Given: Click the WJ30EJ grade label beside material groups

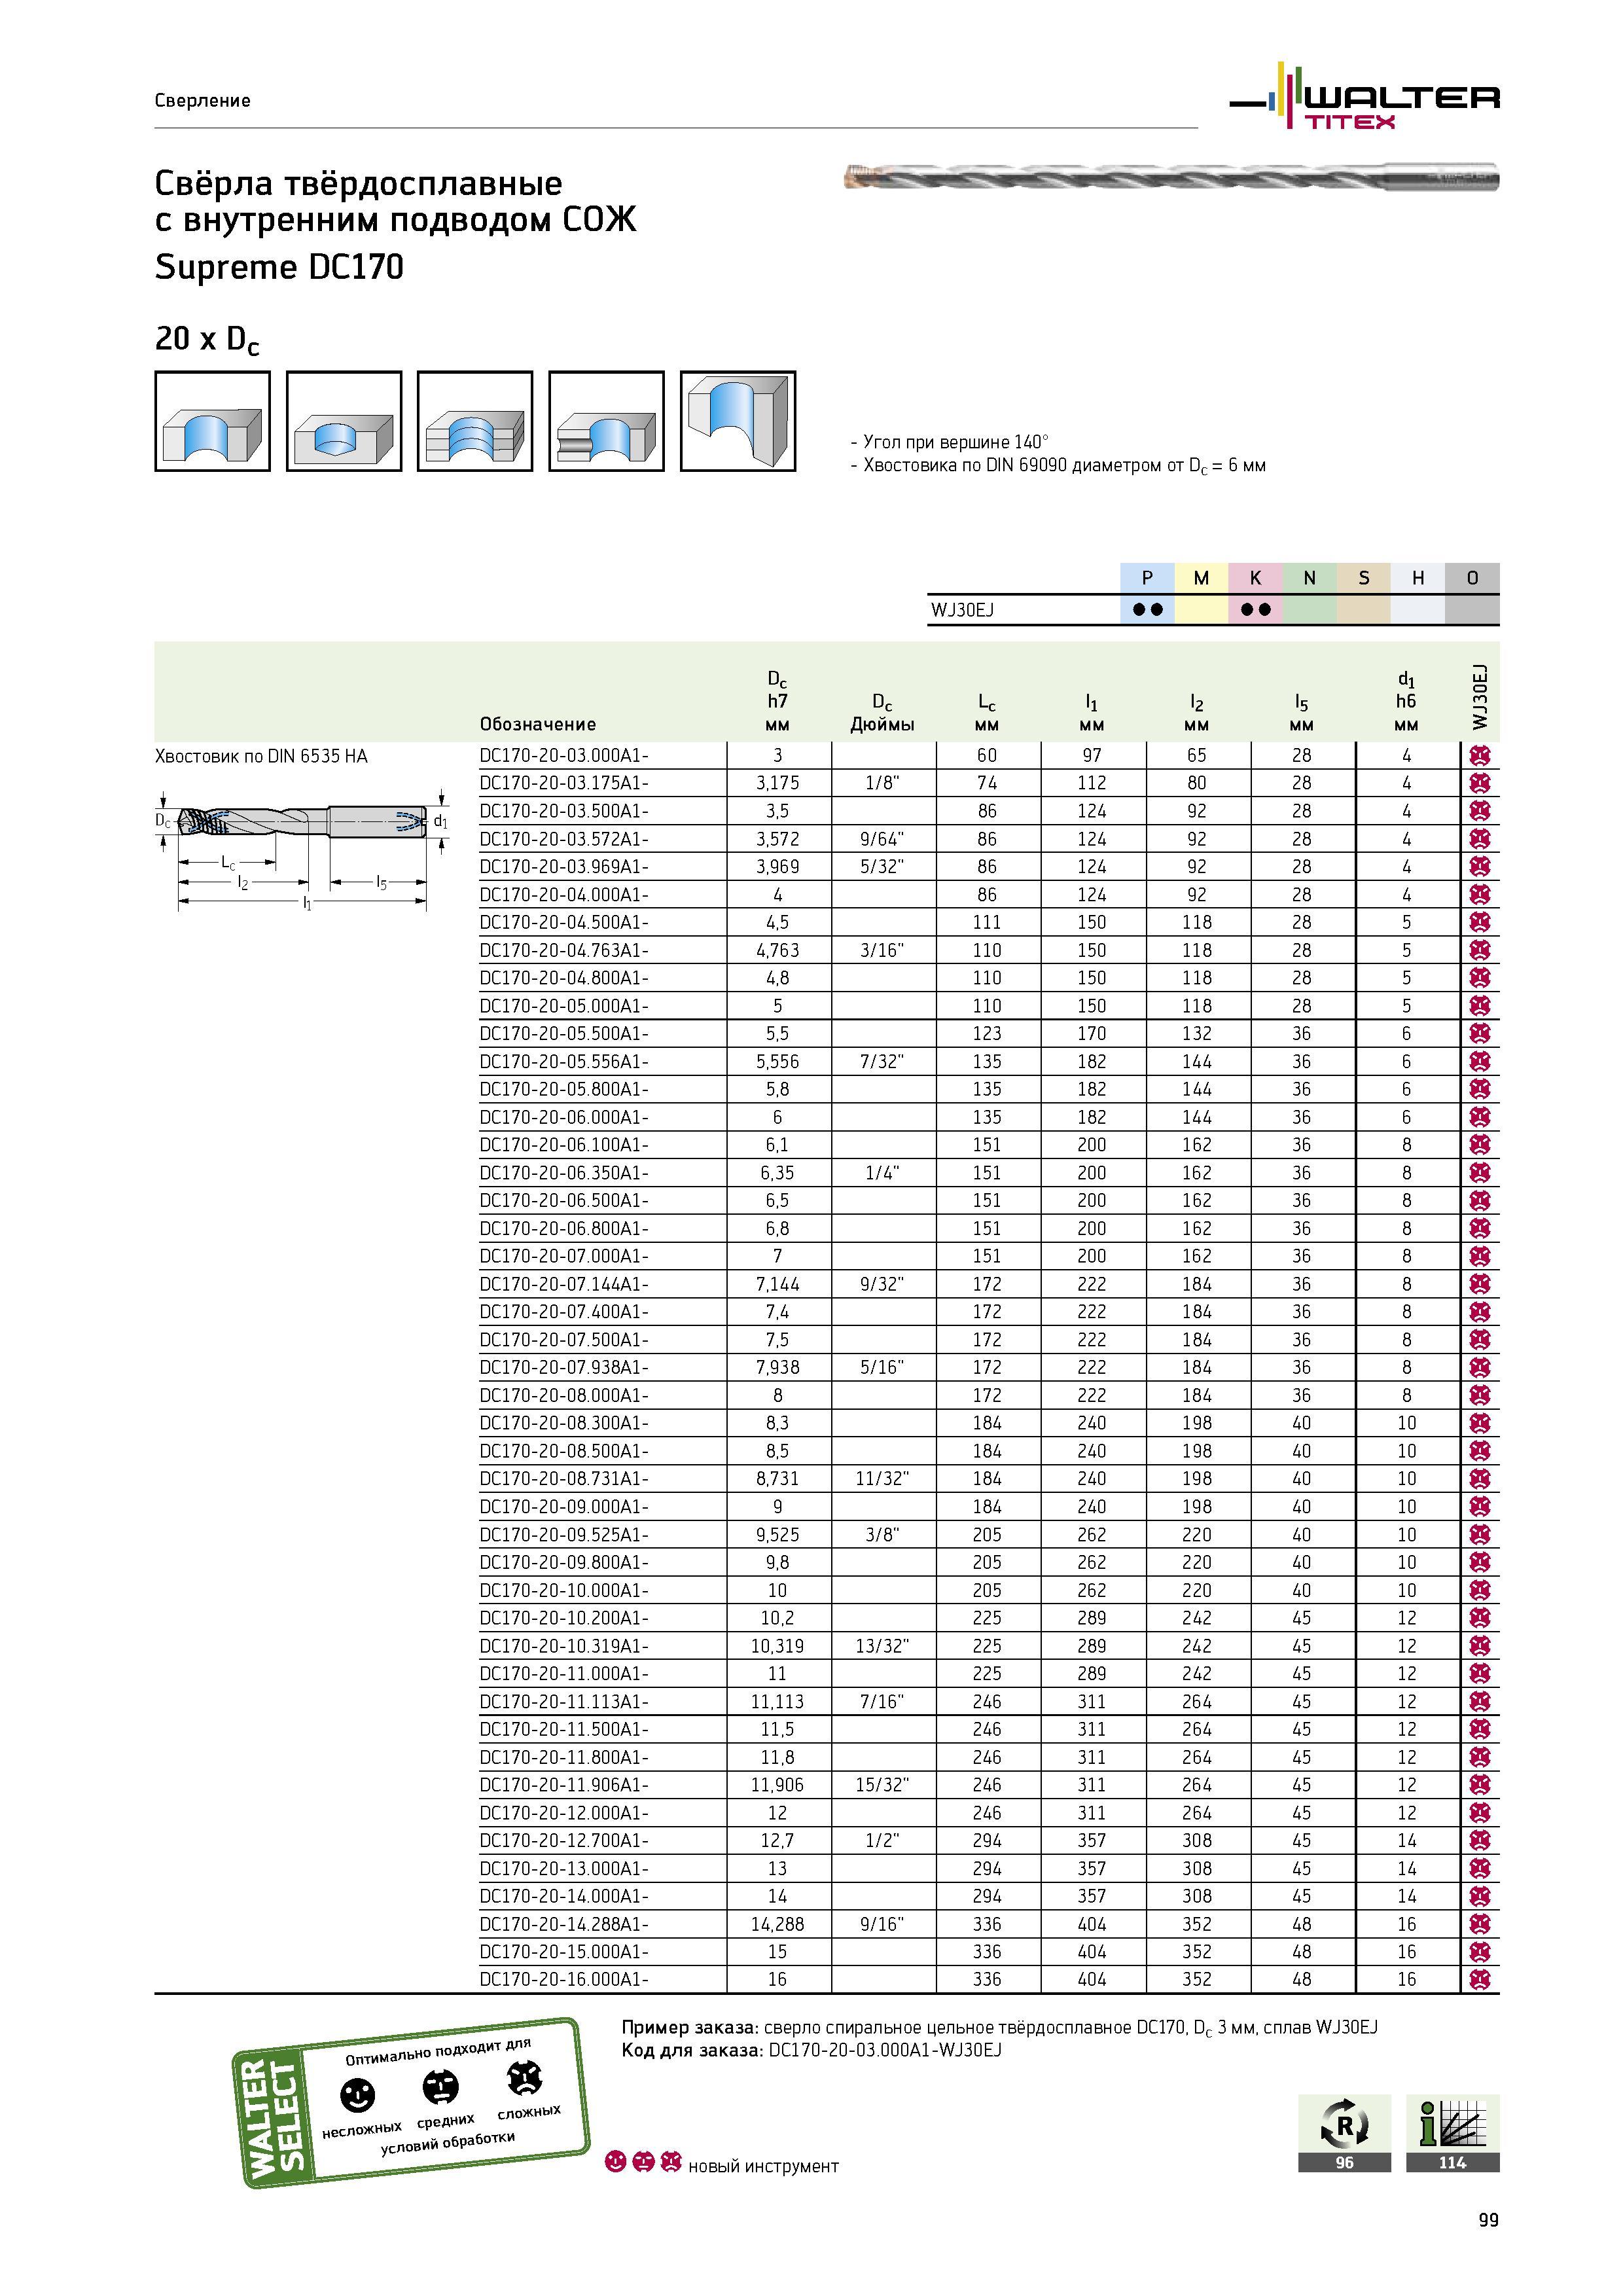Looking at the screenshot, I should pyautogui.click(x=962, y=610).
